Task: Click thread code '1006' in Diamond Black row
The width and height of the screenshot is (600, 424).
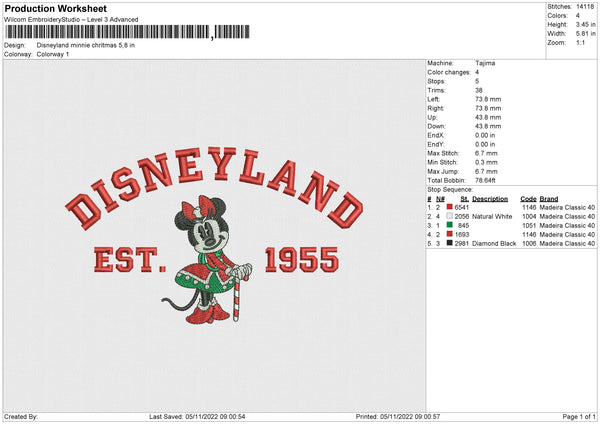Action: click(x=529, y=243)
